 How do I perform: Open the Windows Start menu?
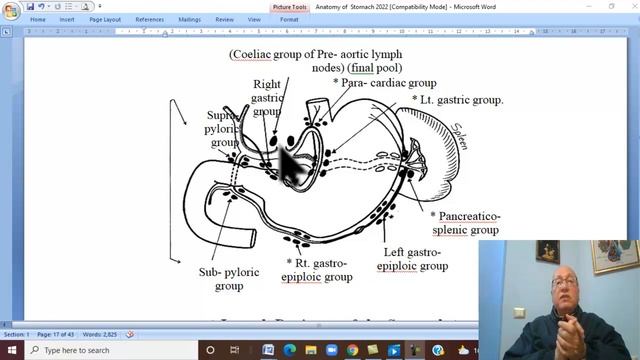click(12, 350)
